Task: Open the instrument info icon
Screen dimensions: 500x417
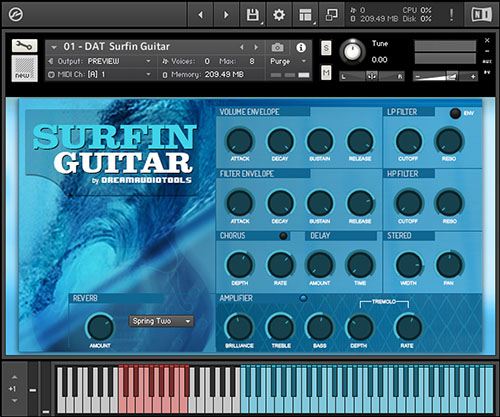Action: pyautogui.click(x=301, y=48)
